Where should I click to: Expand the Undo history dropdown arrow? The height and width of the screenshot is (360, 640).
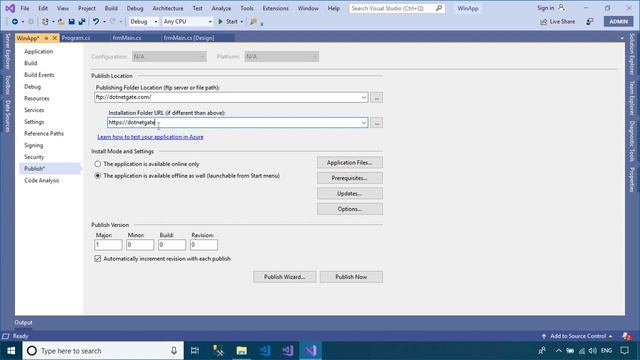click(104, 22)
